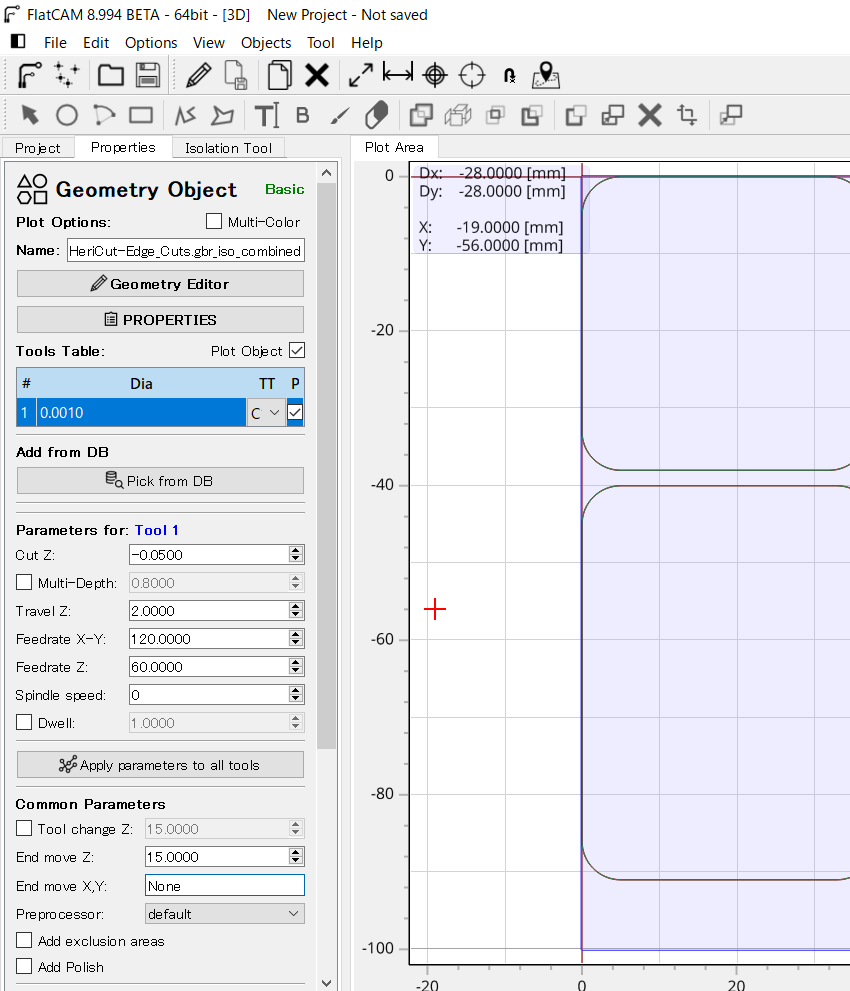850x991 pixels.
Task: Enable the Dwell checkbox
Action: point(24,722)
